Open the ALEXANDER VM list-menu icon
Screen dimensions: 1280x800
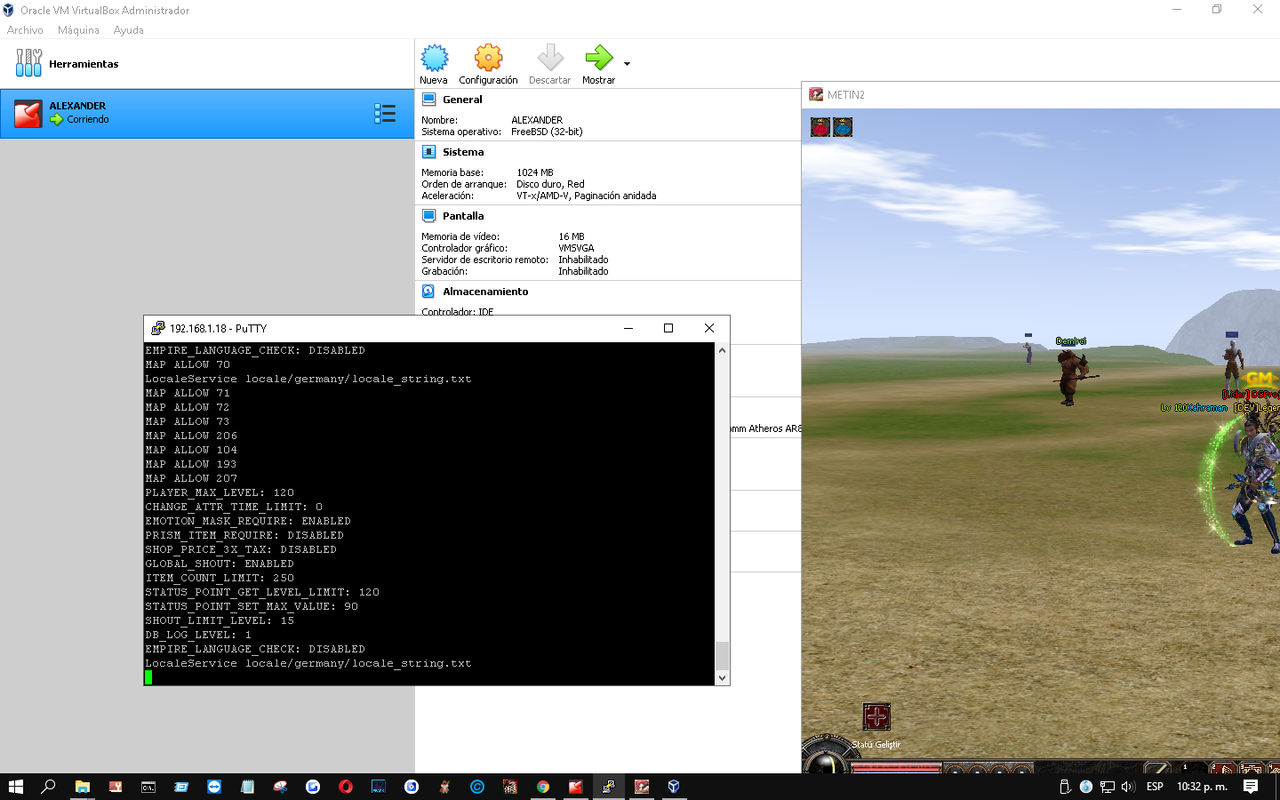[x=385, y=113]
